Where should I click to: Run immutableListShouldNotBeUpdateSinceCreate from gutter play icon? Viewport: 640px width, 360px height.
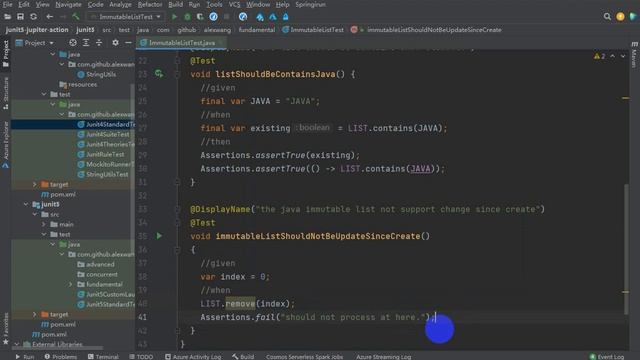point(159,236)
